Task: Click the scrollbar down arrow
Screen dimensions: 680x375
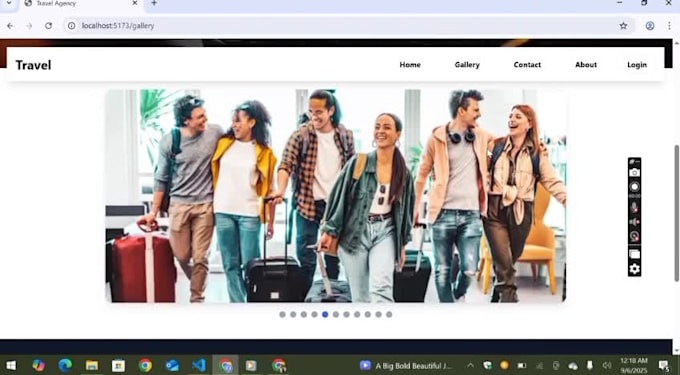Action: [676, 351]
